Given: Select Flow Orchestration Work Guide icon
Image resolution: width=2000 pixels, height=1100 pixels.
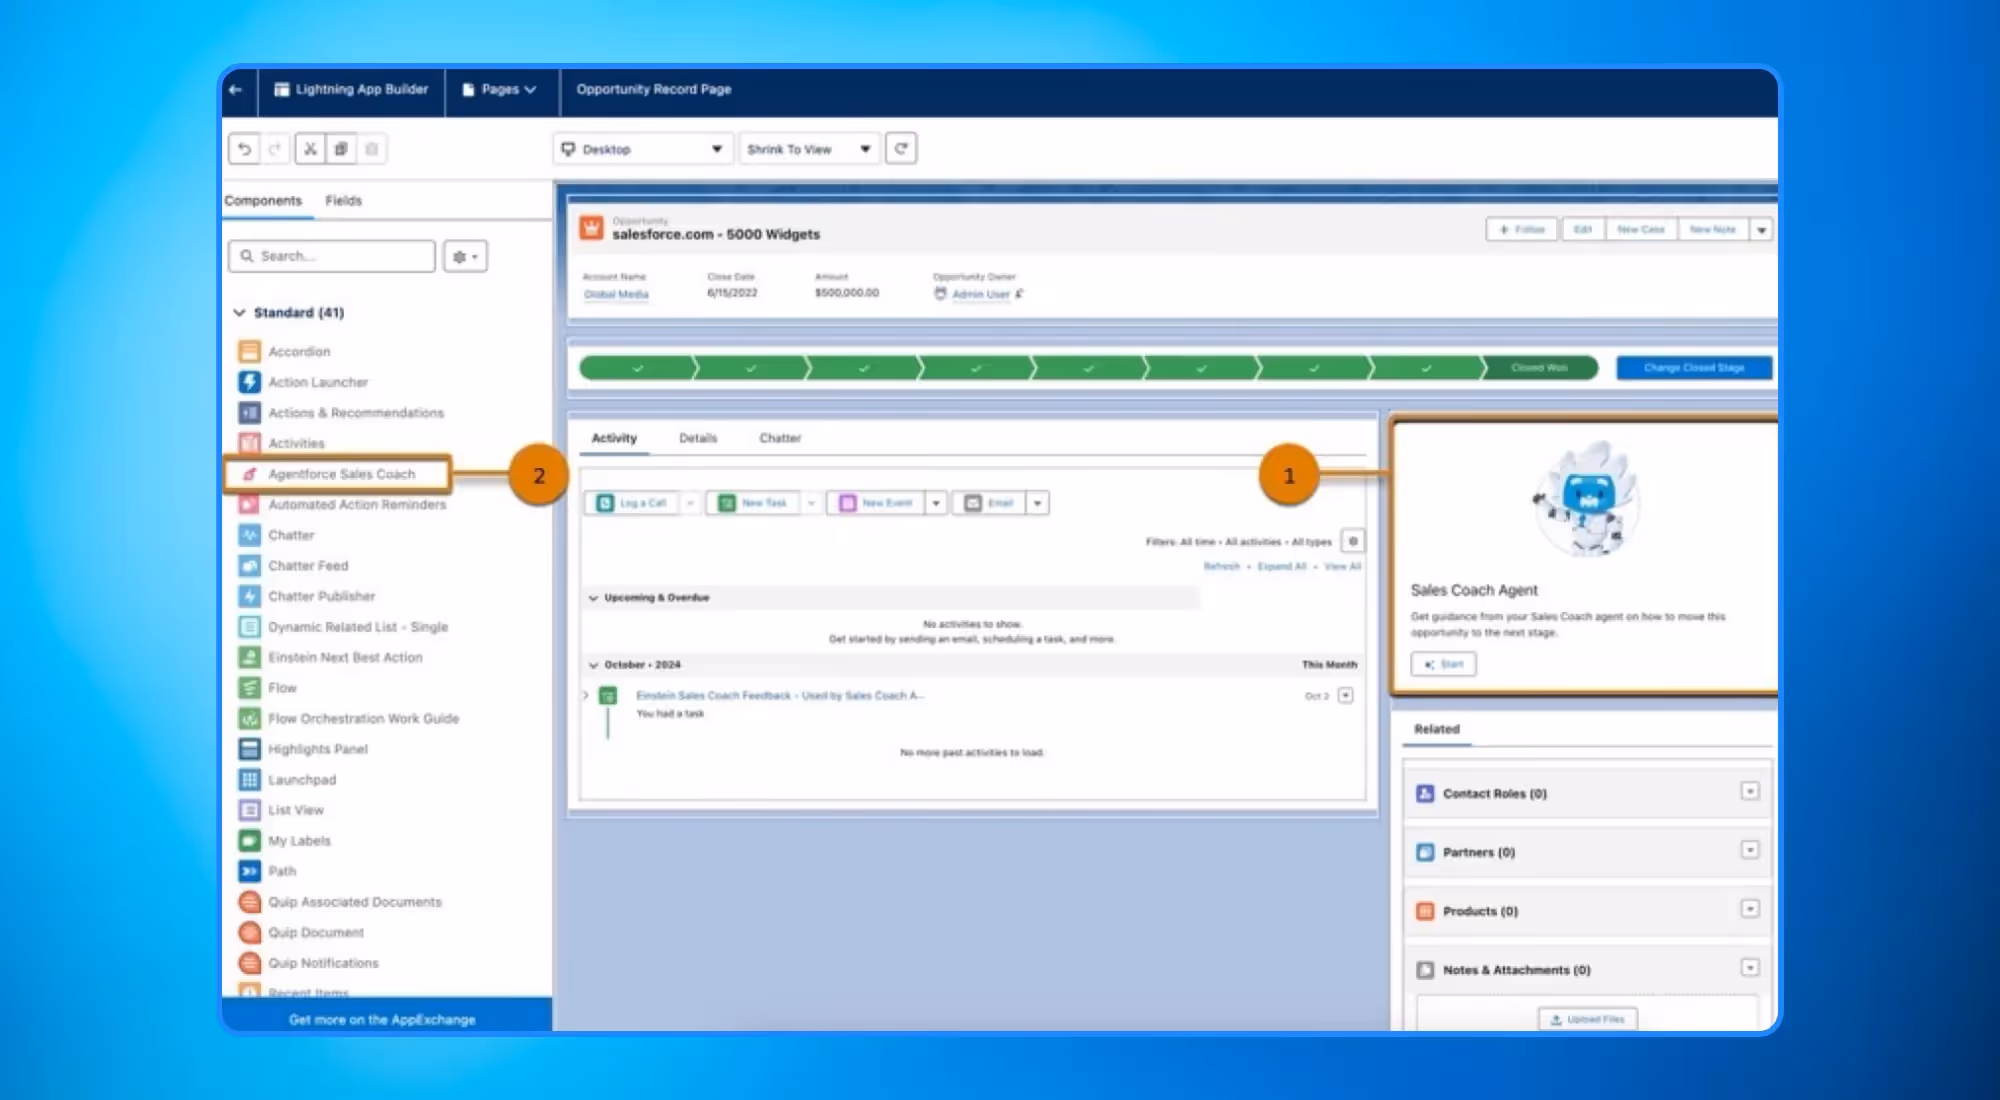Looking at the screenshot, I should click(249, 718).
